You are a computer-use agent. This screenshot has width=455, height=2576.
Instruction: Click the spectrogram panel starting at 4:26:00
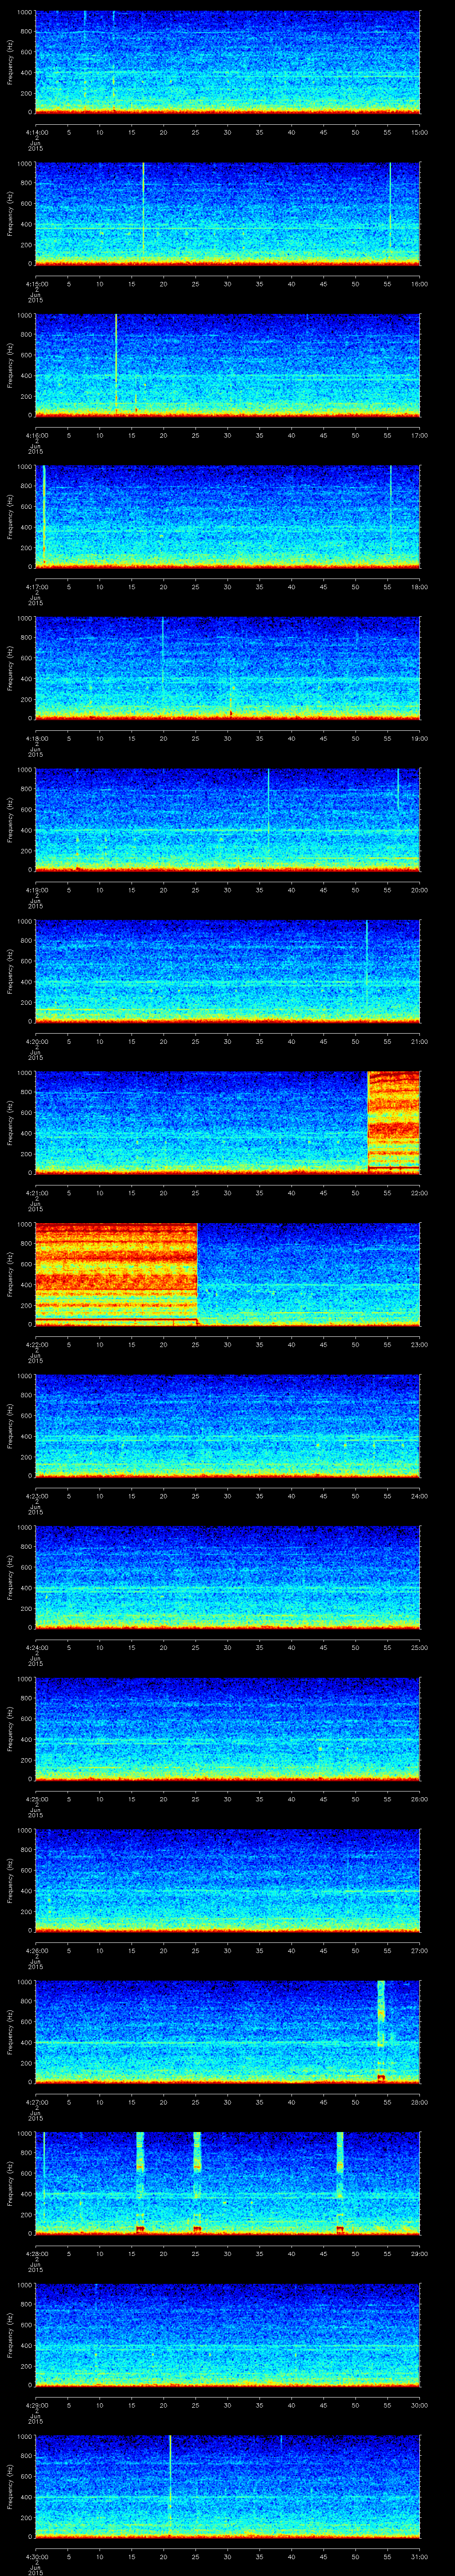coord(227,1881)
